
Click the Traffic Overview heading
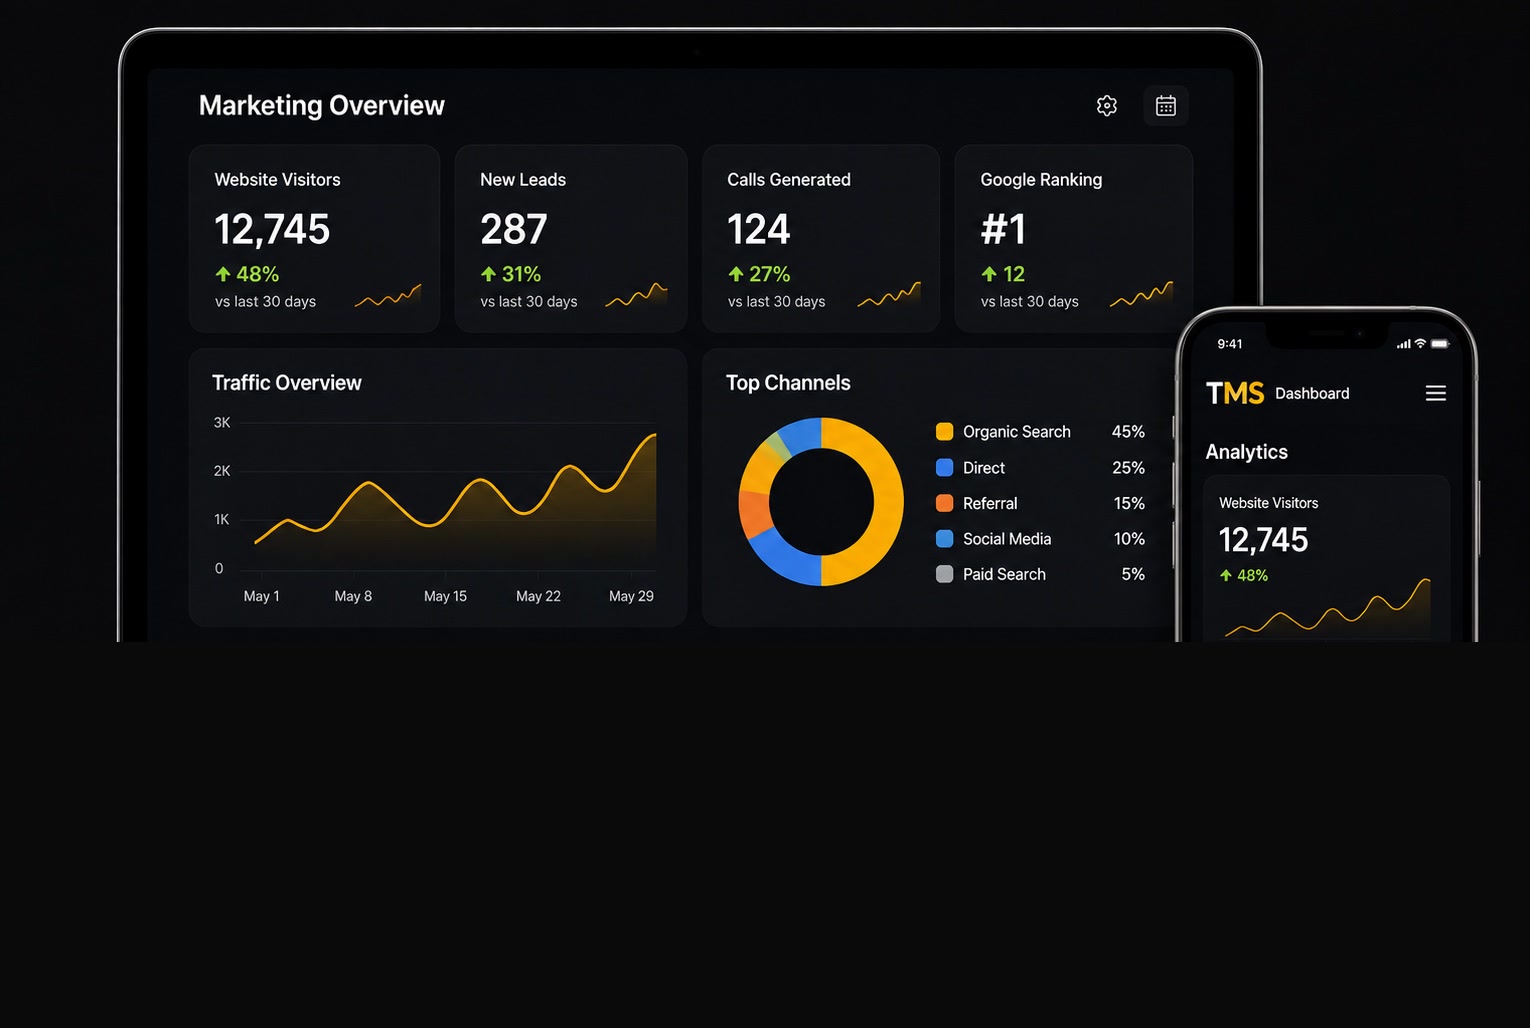point(287,383)
